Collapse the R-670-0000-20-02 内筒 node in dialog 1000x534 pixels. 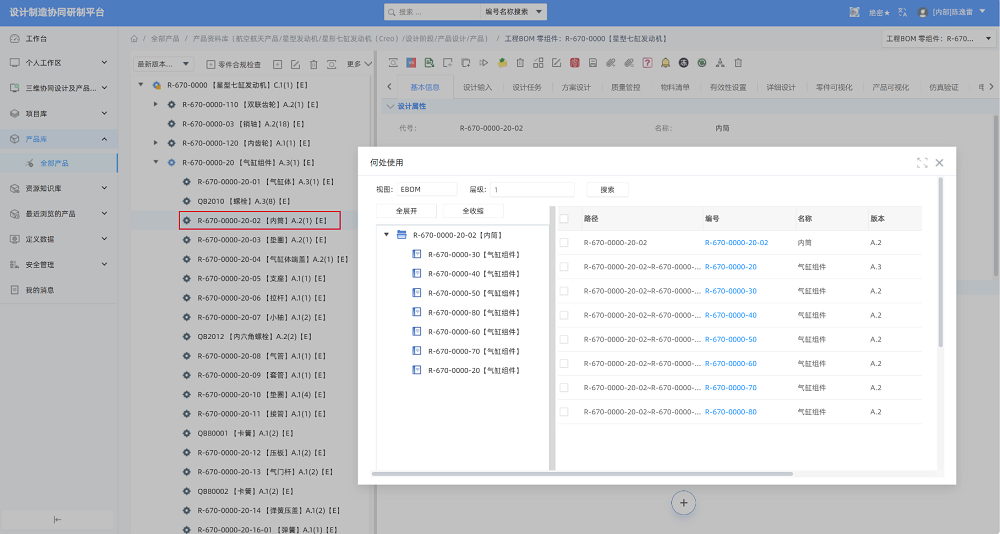click(x=386, y=235)
